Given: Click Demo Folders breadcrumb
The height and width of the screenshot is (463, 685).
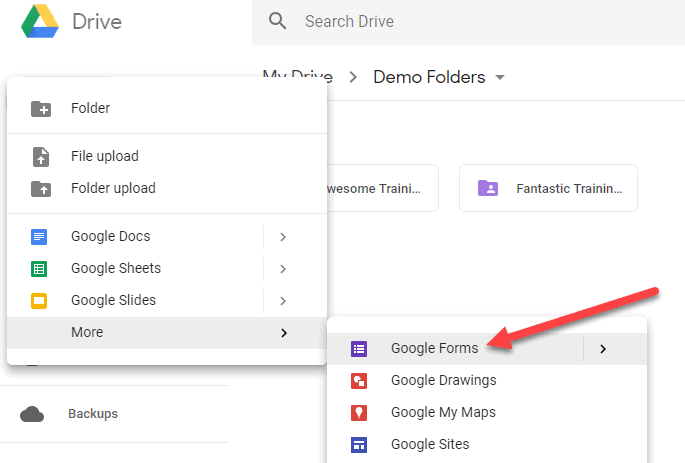Looking at the screenshot, I should click(x=429, y=77).
